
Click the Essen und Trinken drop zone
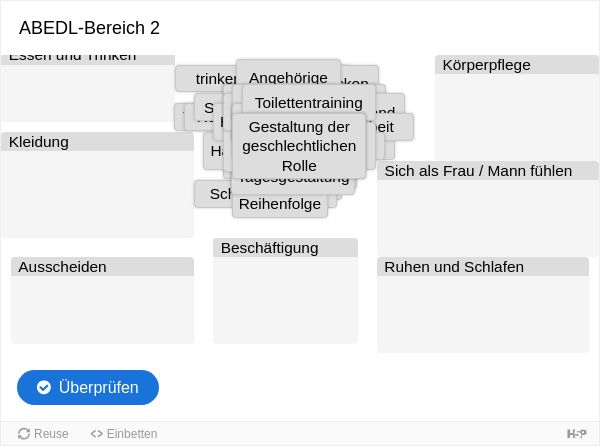pos(88,88)
